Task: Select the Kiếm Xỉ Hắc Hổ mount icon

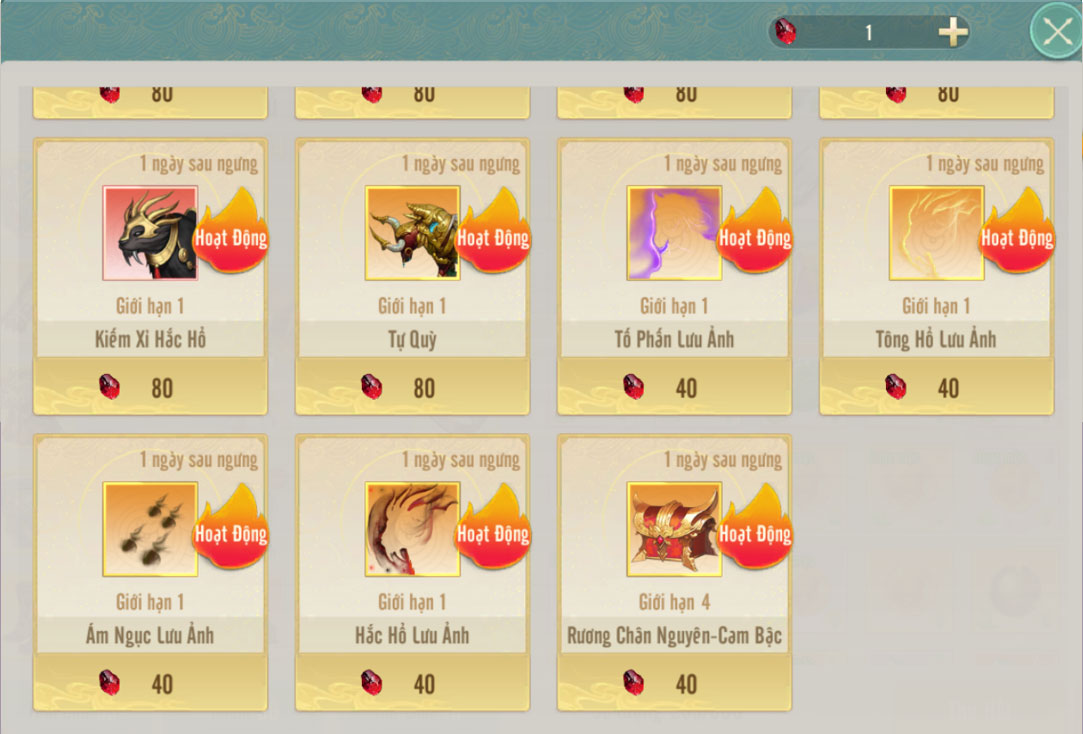Action: click(150, 233)
